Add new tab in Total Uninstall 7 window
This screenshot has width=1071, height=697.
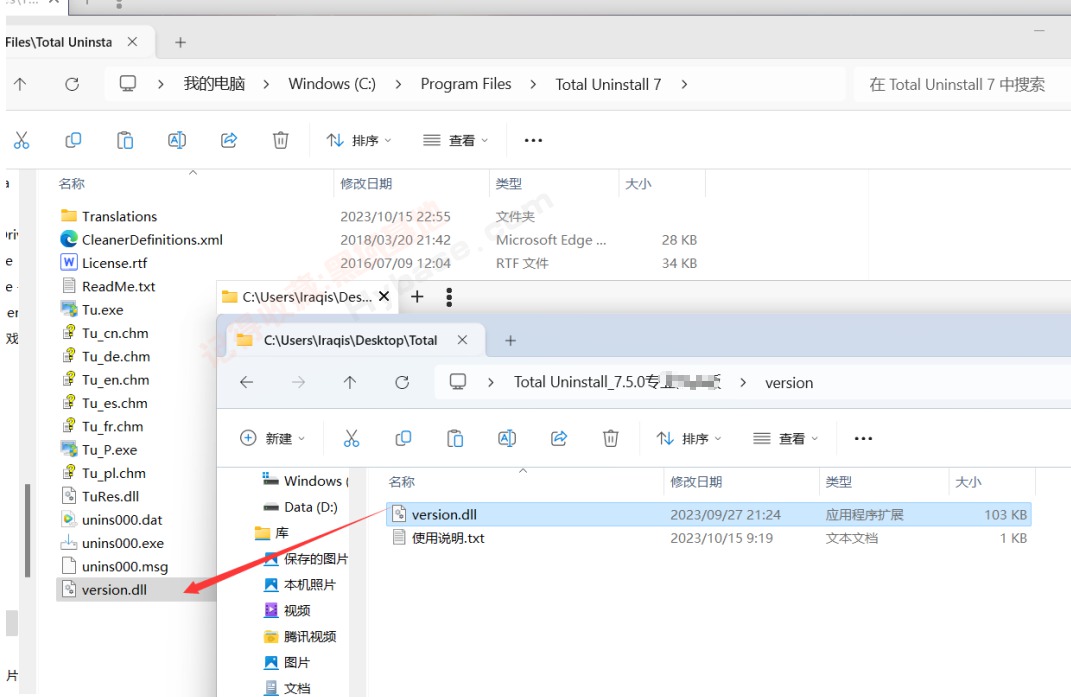click(180, 42)
